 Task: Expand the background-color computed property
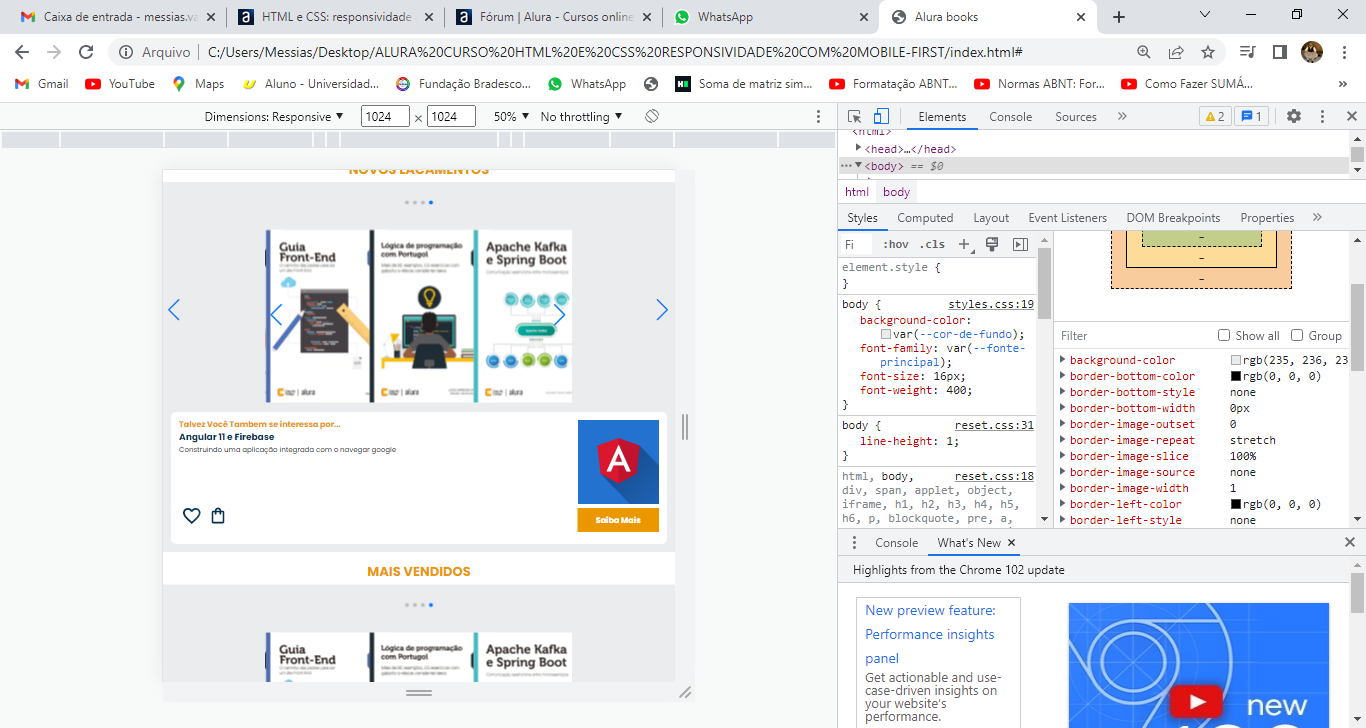(x=1063, y=360)
